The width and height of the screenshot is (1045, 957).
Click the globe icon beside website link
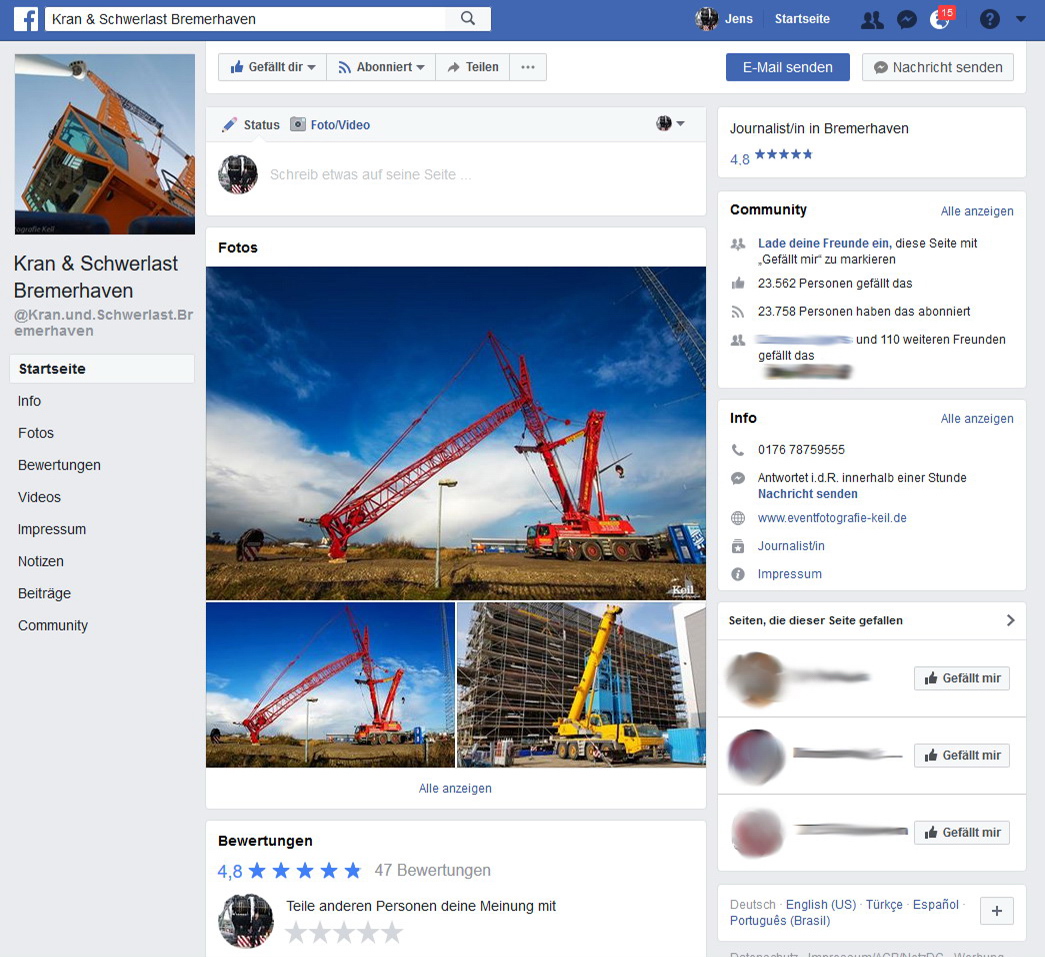pyautogui.click(x=738, y=518)
